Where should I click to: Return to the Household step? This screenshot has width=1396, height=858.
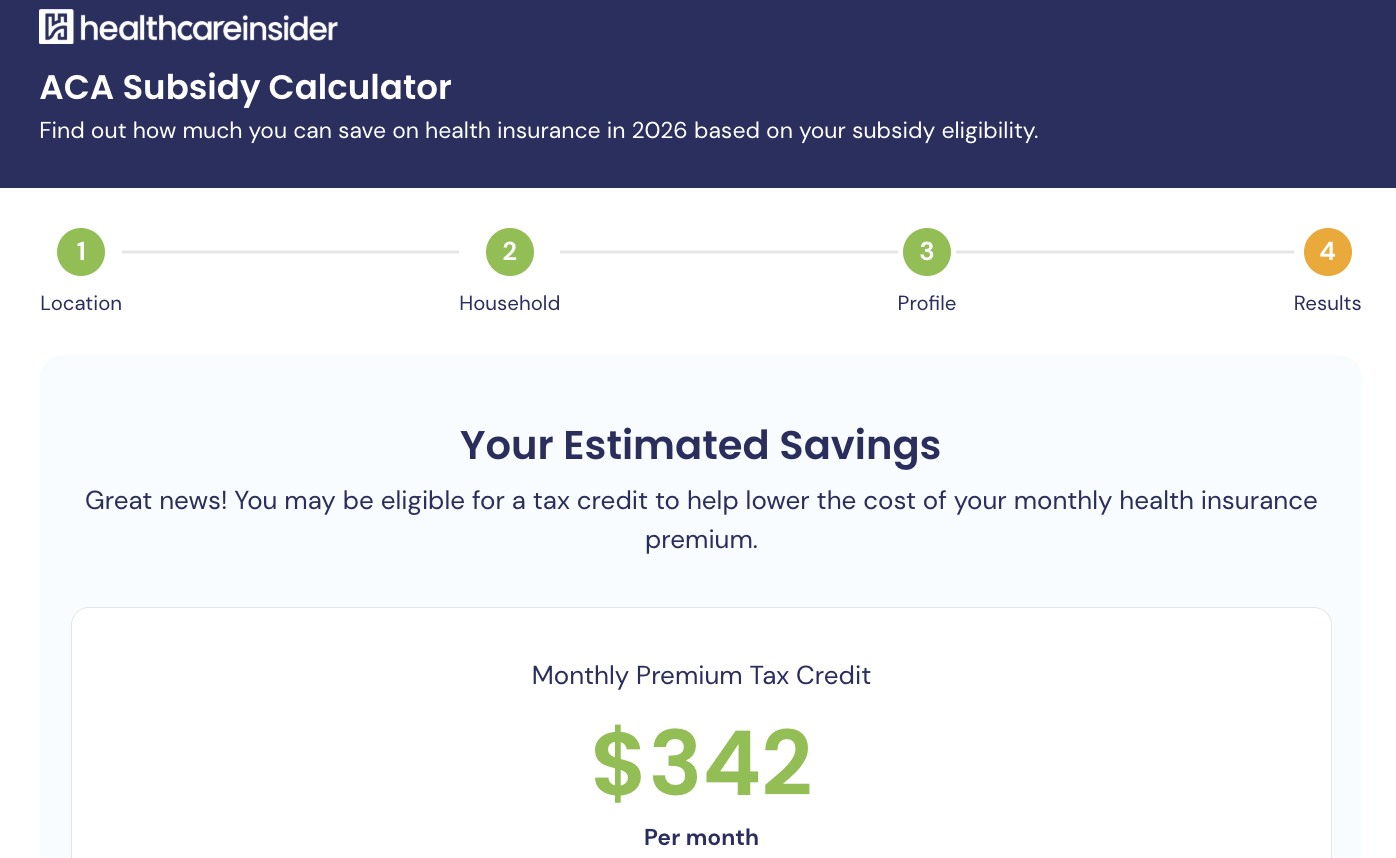(x=509, y=303)
